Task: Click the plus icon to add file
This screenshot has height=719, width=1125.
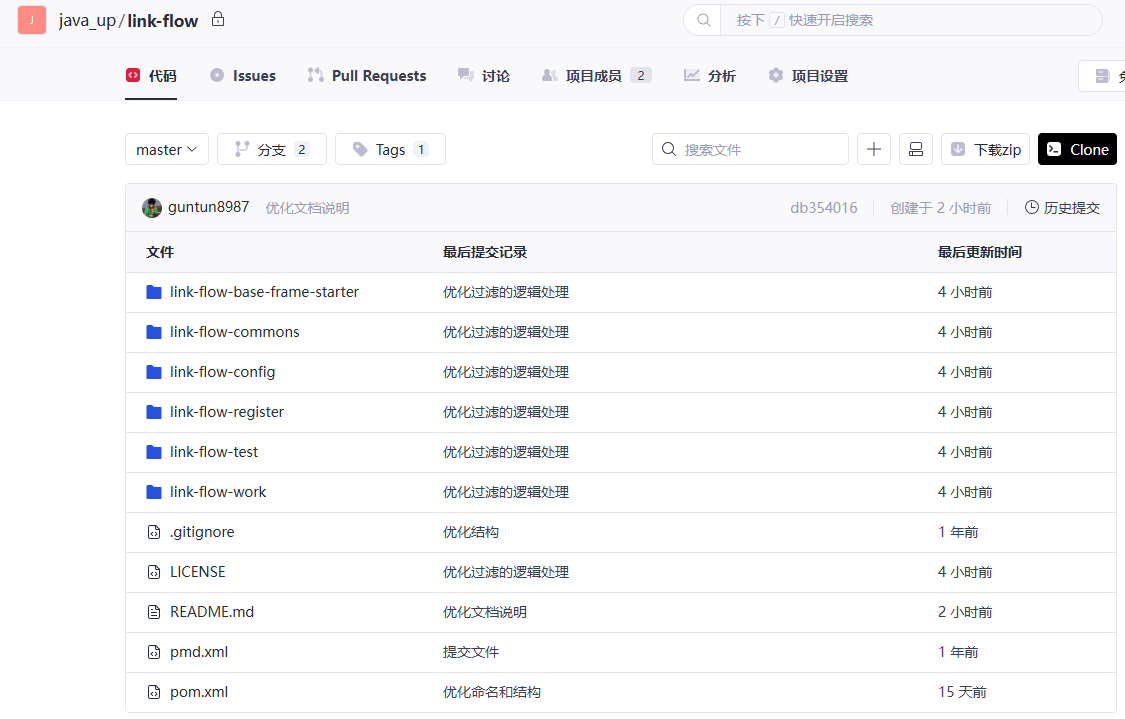Action: (873, 149)
